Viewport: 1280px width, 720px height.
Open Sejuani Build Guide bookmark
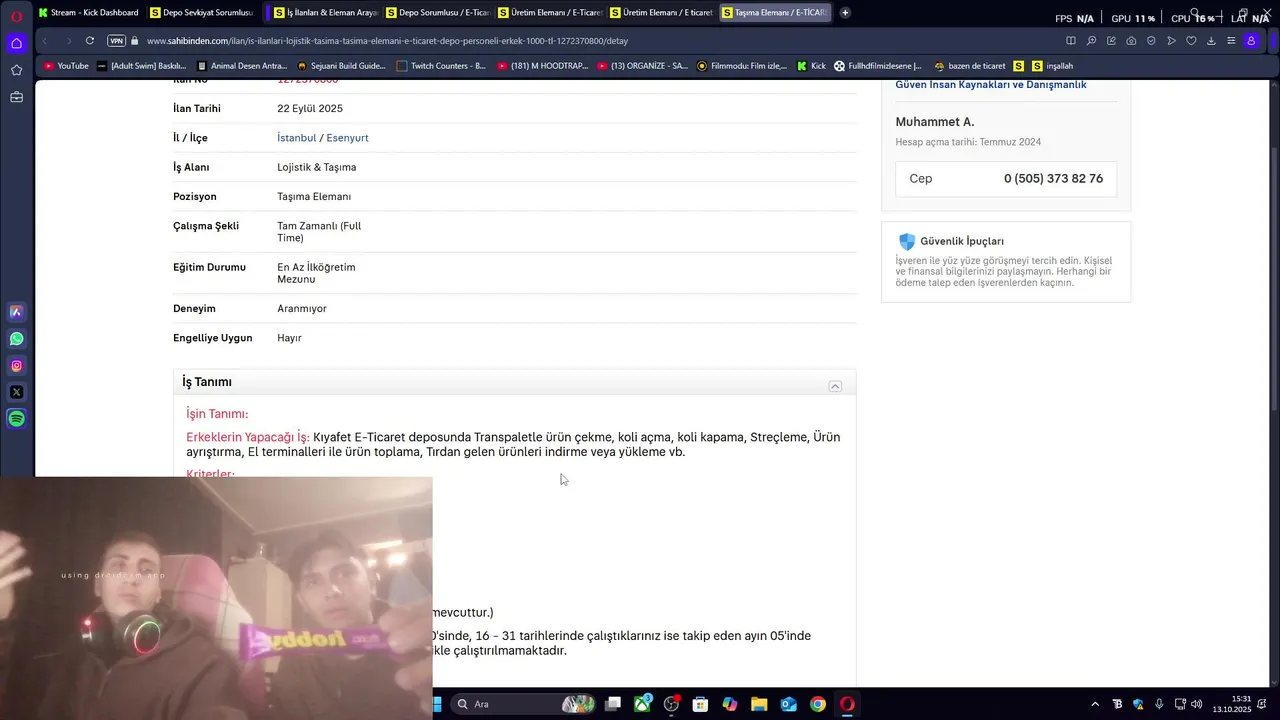[341, 66]
